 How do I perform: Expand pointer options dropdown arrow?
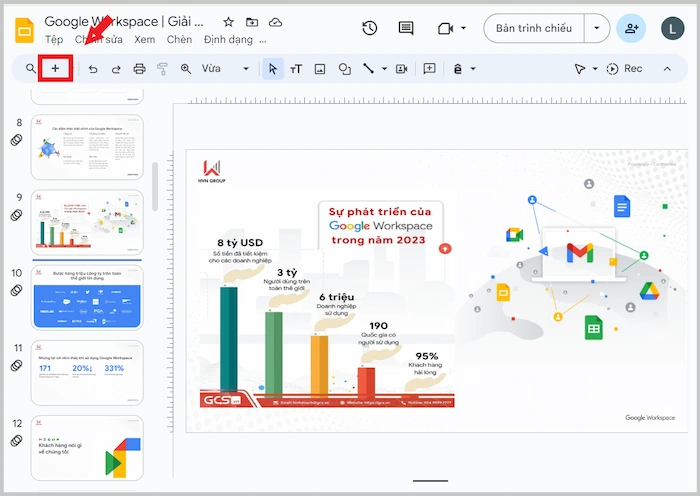click(595, 69)
